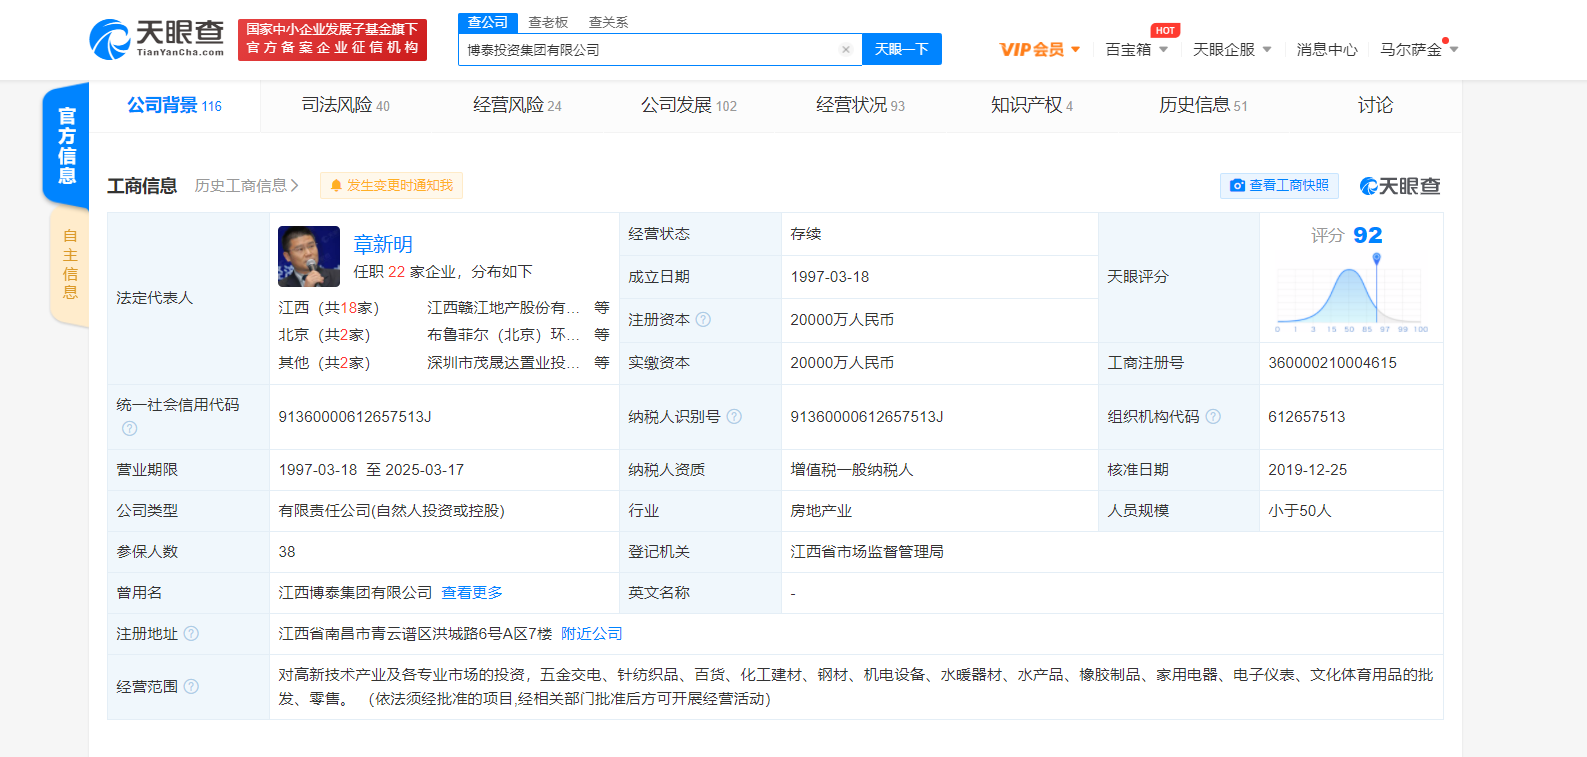Open the VIP会员 dropdown
The image size is (1587, 757).
tap(1040, 49)
